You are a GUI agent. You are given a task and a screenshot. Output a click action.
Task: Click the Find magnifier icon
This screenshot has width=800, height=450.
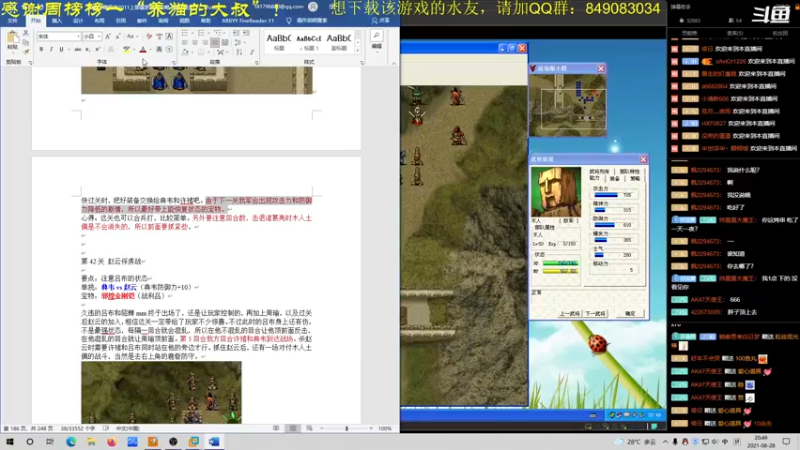click(377, 35)
